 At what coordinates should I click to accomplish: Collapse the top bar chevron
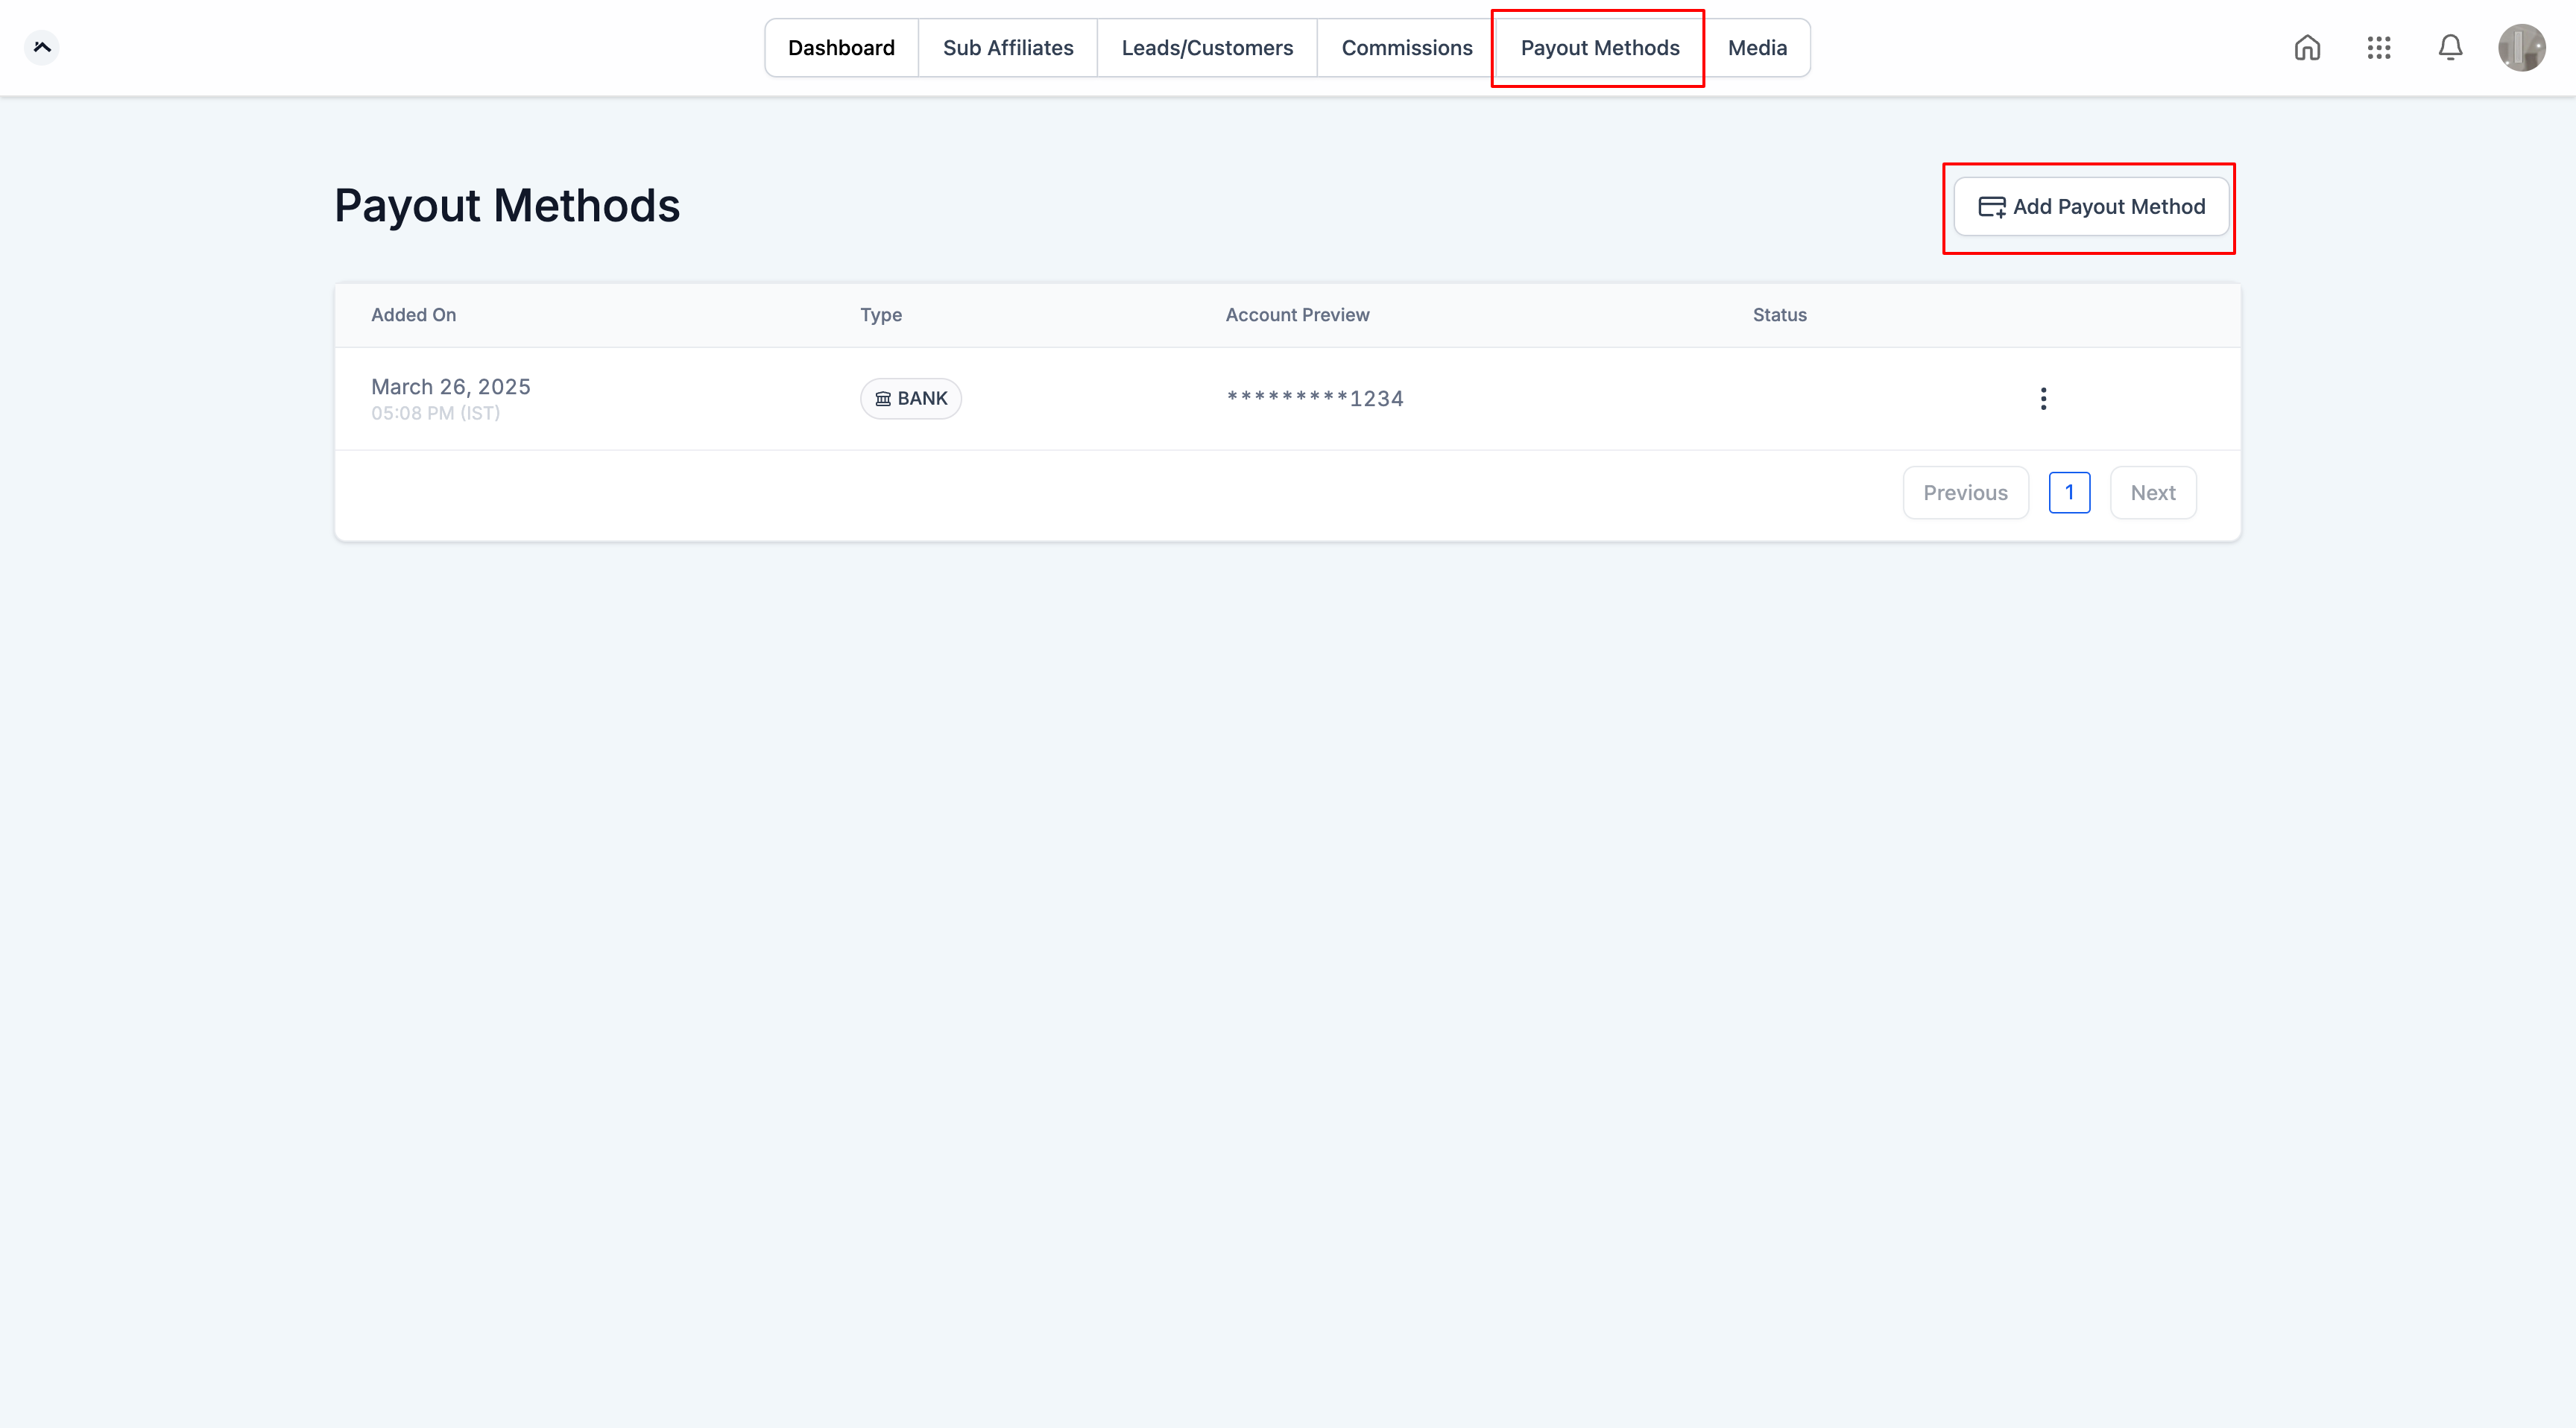(x=42, y=47)
